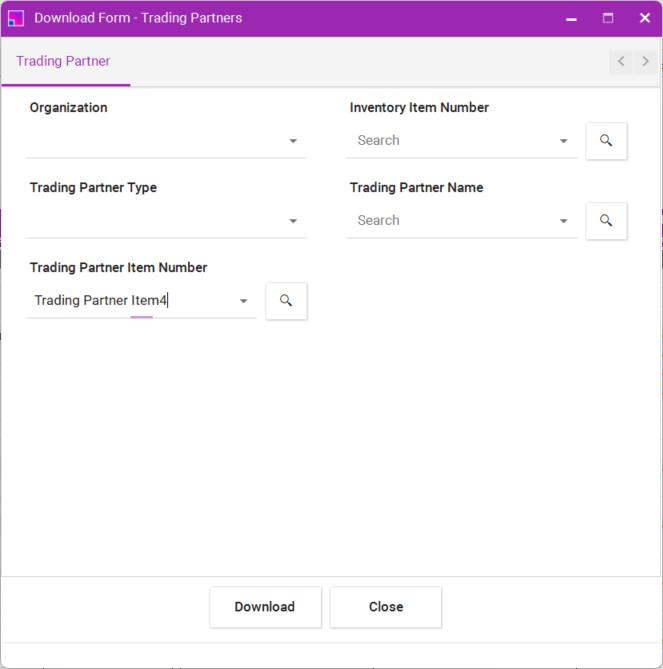
Task: Minimize the Download Form window
Action: pos(571,18)
